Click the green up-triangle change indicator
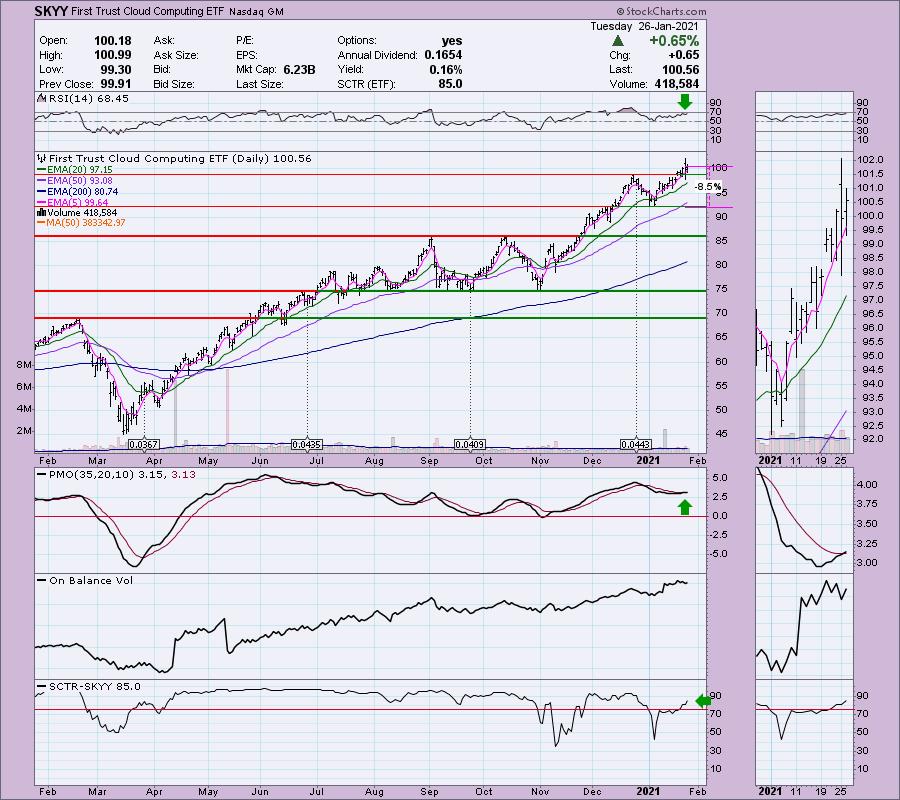Image resolution: width=900 pixels, height=800 pixels. pyautogui.click(x=618, y=41)
